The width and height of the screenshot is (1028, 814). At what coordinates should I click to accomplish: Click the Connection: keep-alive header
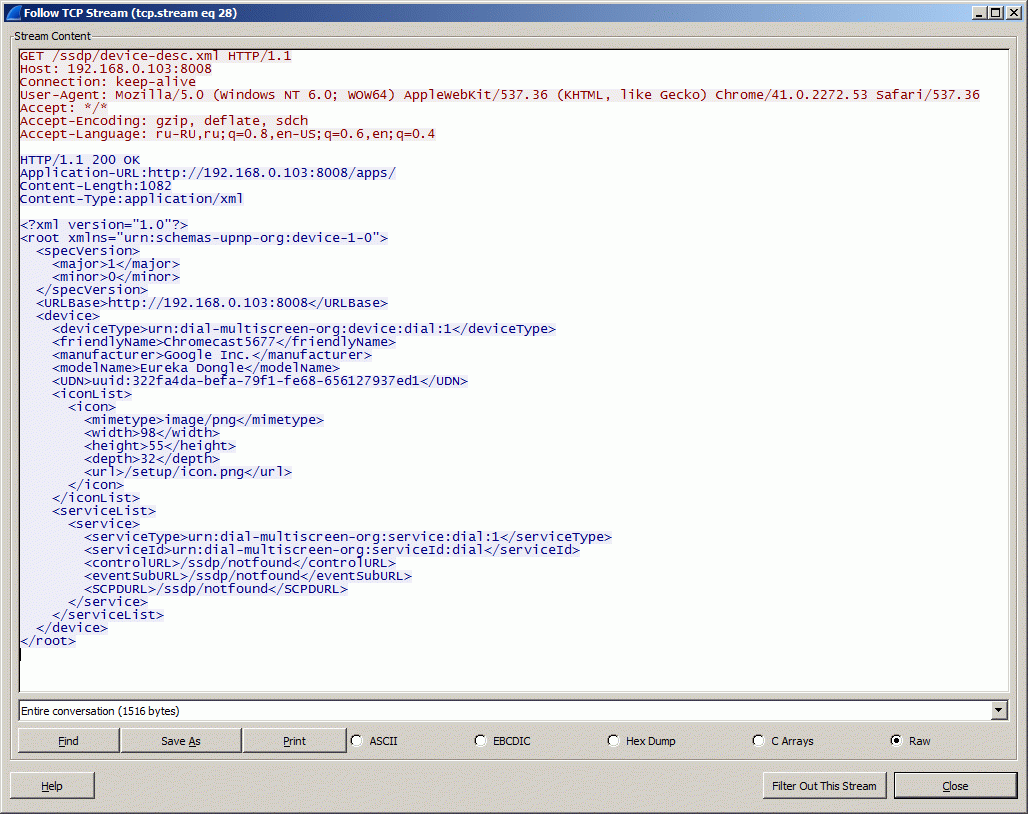tap(108, 82)
